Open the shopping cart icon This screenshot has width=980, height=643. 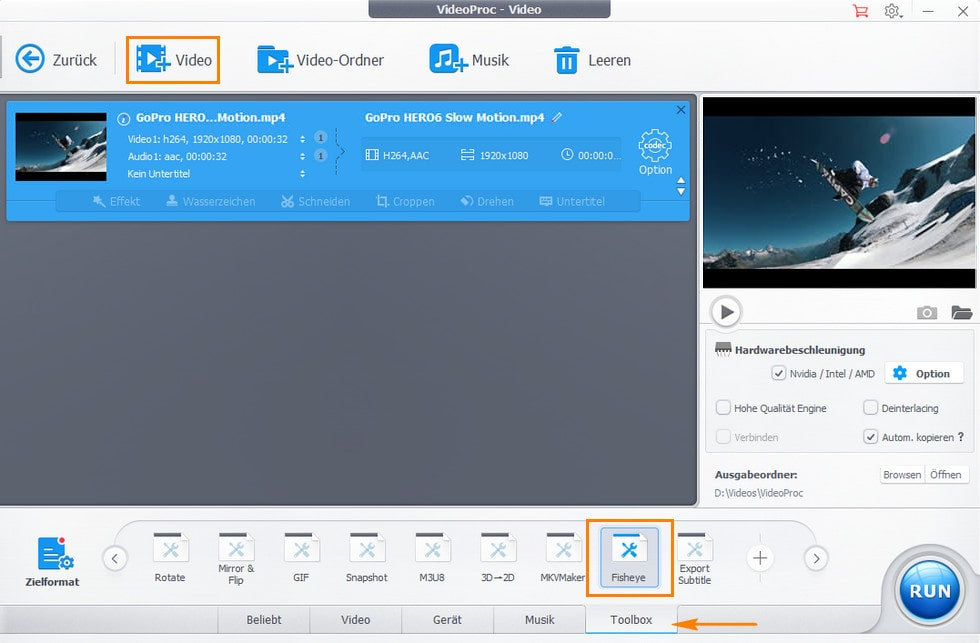click(861, 11)
